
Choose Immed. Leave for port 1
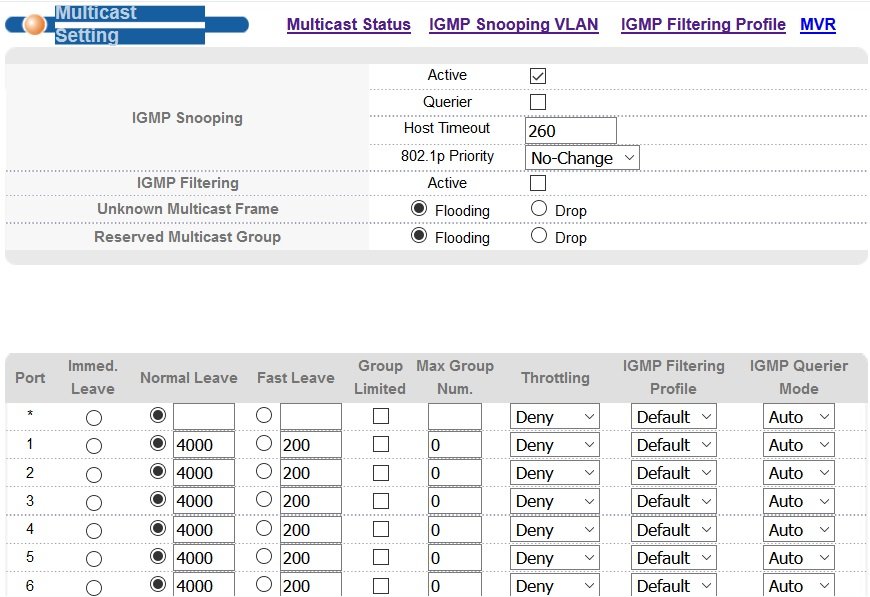(x=94, y=445)
